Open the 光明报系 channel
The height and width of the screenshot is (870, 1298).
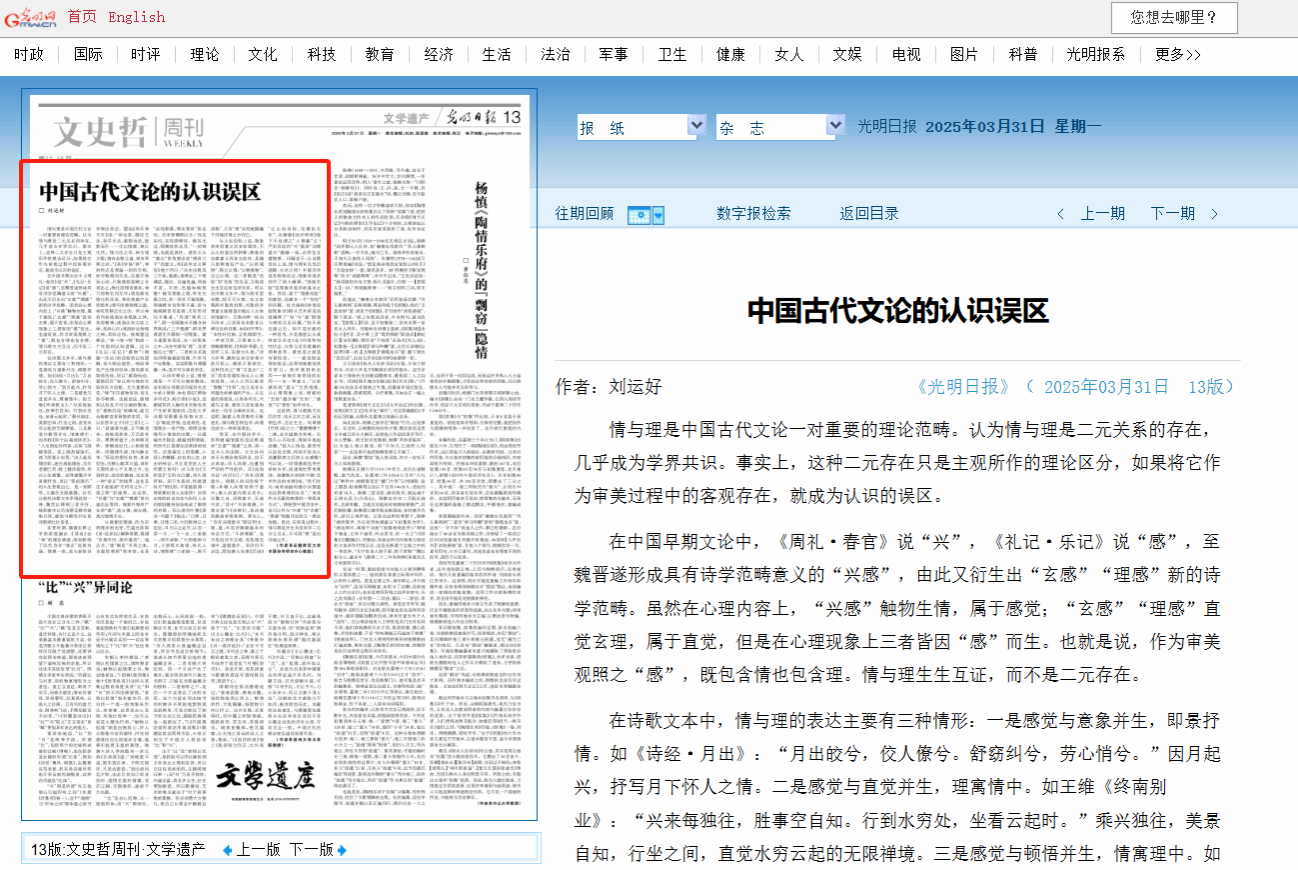[x=1096, y=54]
